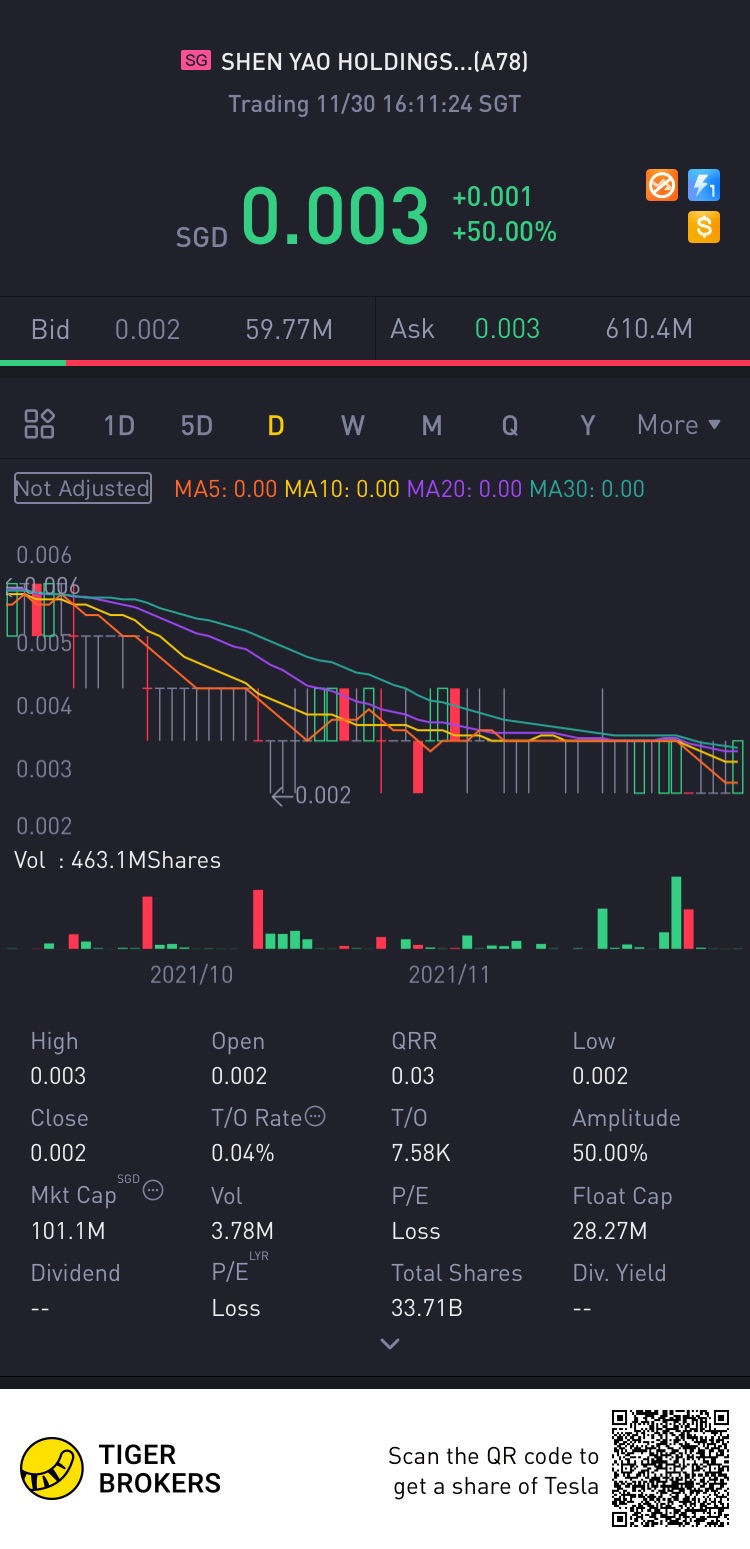Tap the bid-ask ratio bar

coord(375,363)
